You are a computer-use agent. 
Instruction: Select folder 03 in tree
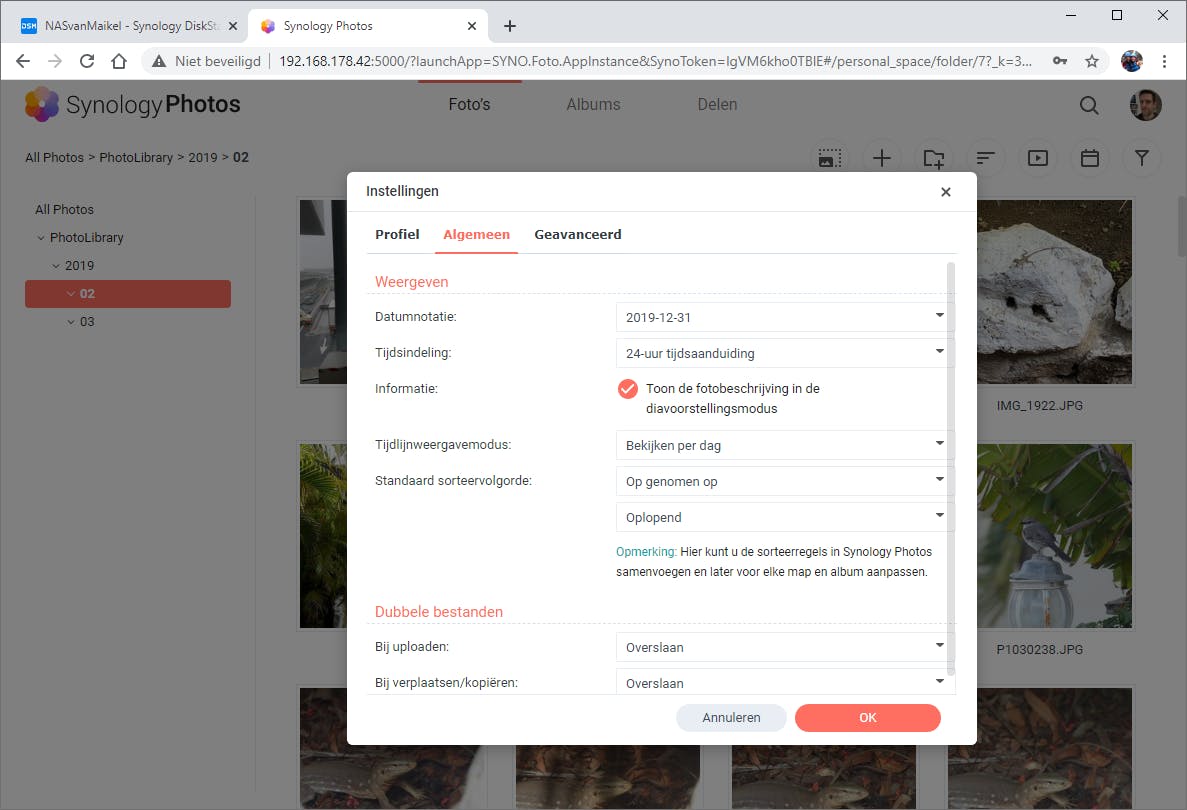pos(87,322)
